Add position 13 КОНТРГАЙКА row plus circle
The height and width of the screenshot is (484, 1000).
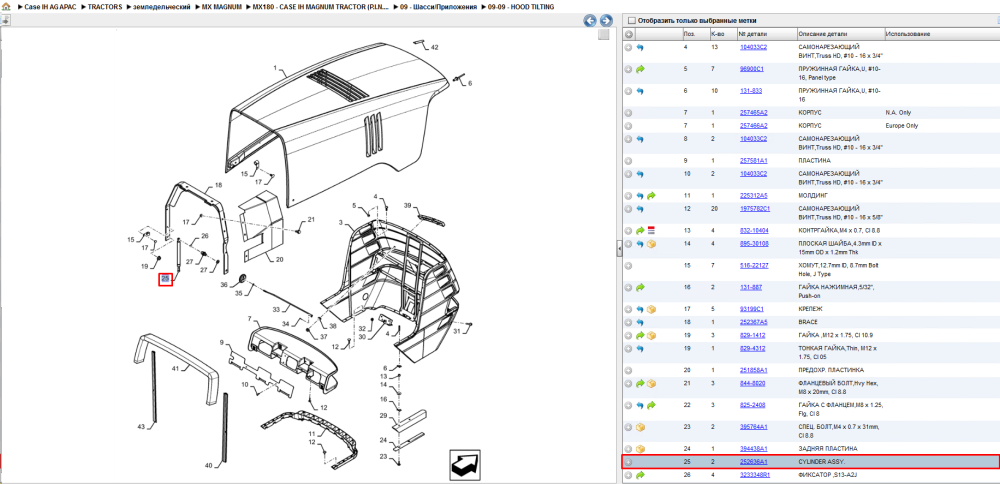pyautogui.click(x=628, y=230)
